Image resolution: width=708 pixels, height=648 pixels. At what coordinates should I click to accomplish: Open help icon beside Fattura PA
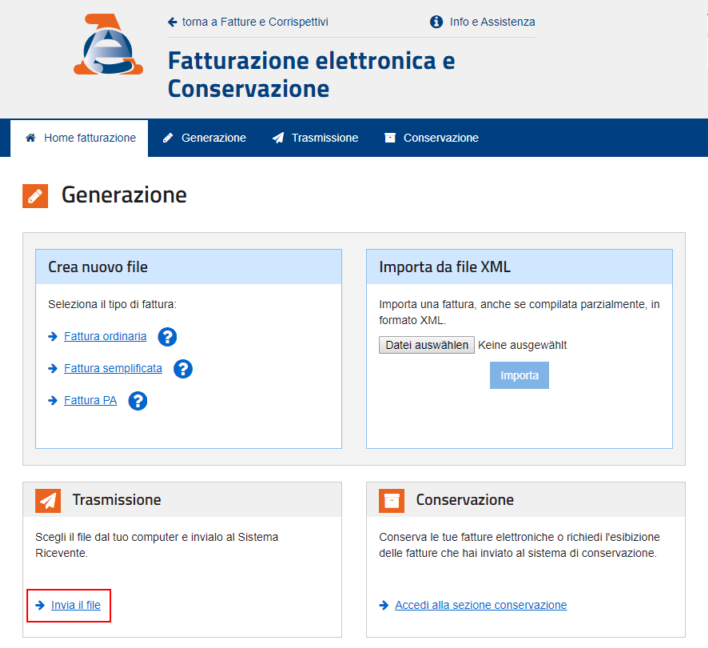coord(138,401)
